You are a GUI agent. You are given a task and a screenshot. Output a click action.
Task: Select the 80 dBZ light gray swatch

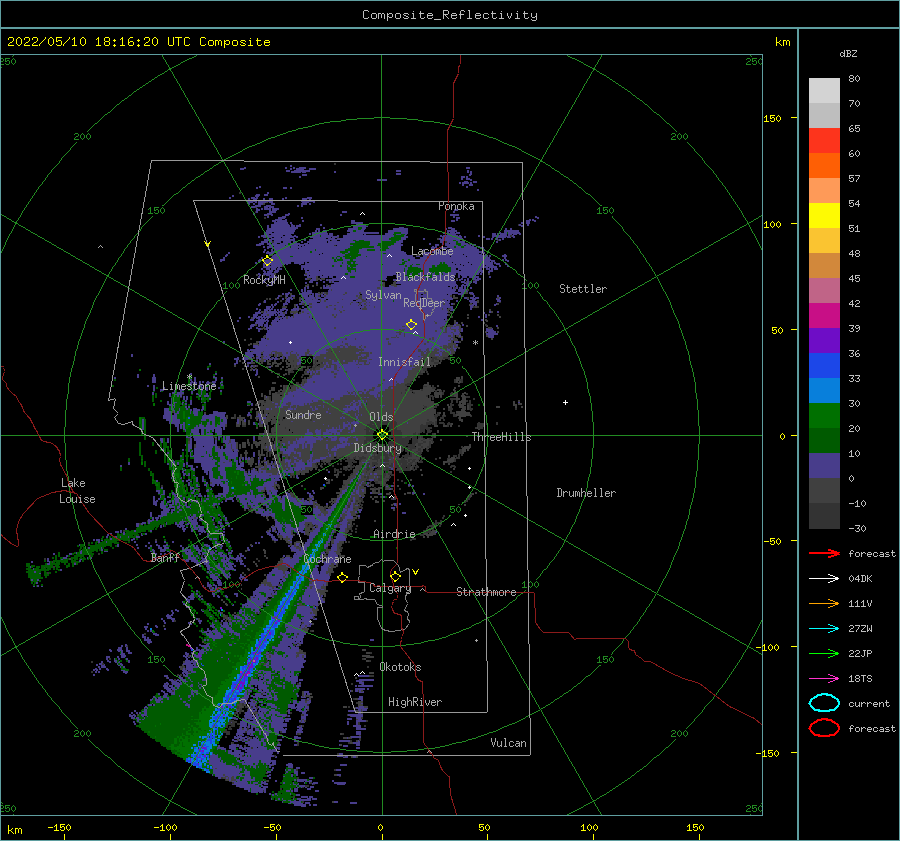pyautogui.click(x=824, y=90)
